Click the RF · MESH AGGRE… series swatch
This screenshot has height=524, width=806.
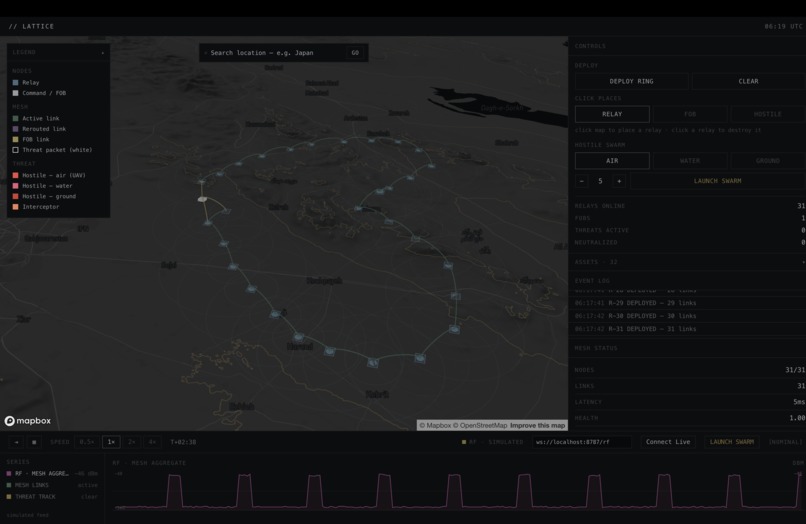tap(9, 474)
